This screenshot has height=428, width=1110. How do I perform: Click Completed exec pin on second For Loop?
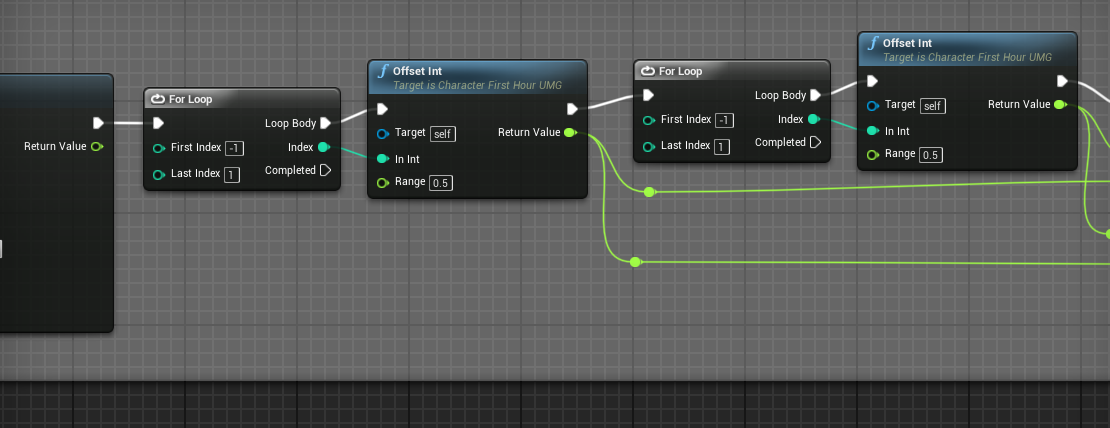tap(814, 143)
